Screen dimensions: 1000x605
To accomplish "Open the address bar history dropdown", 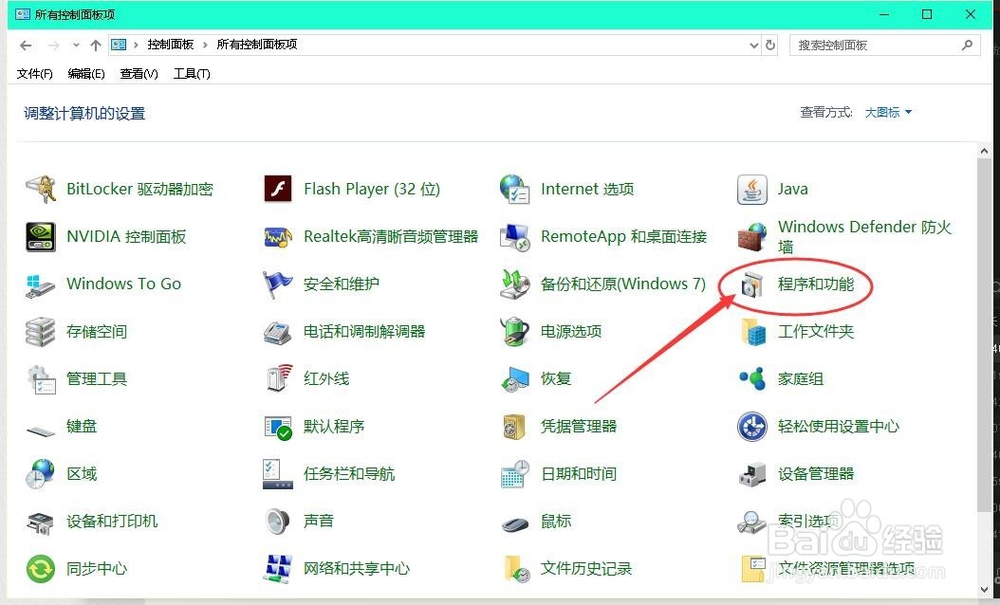I will click(755, 44).
